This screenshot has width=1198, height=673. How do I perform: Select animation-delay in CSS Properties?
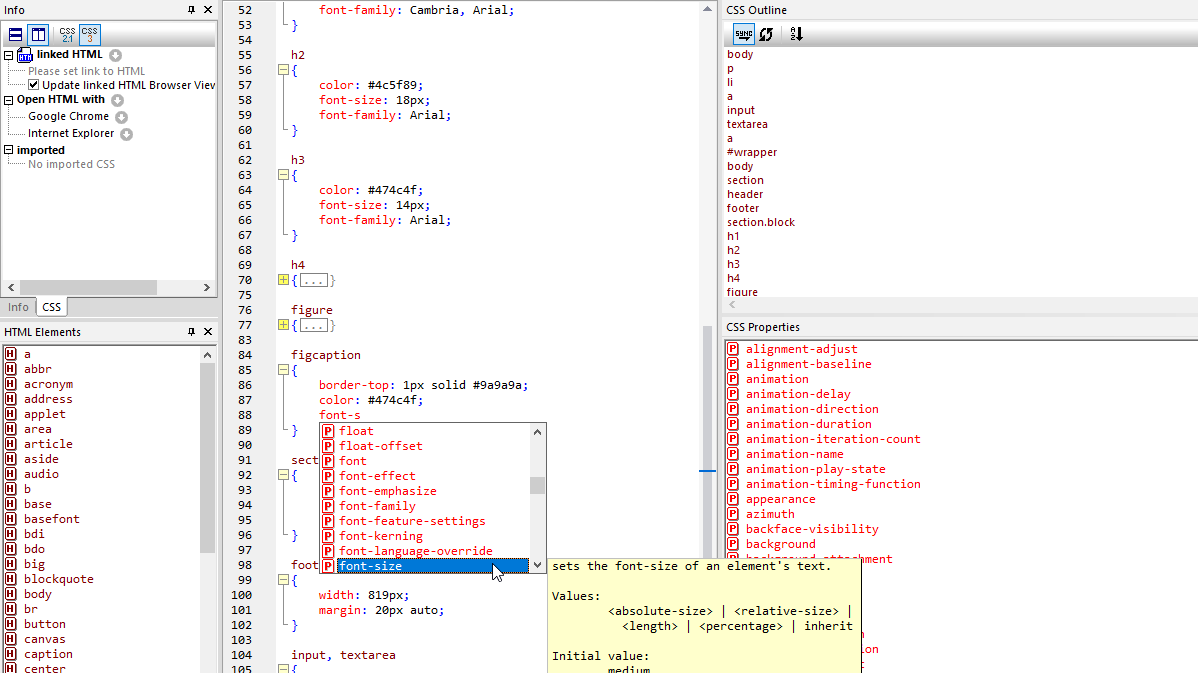(798, 394)
